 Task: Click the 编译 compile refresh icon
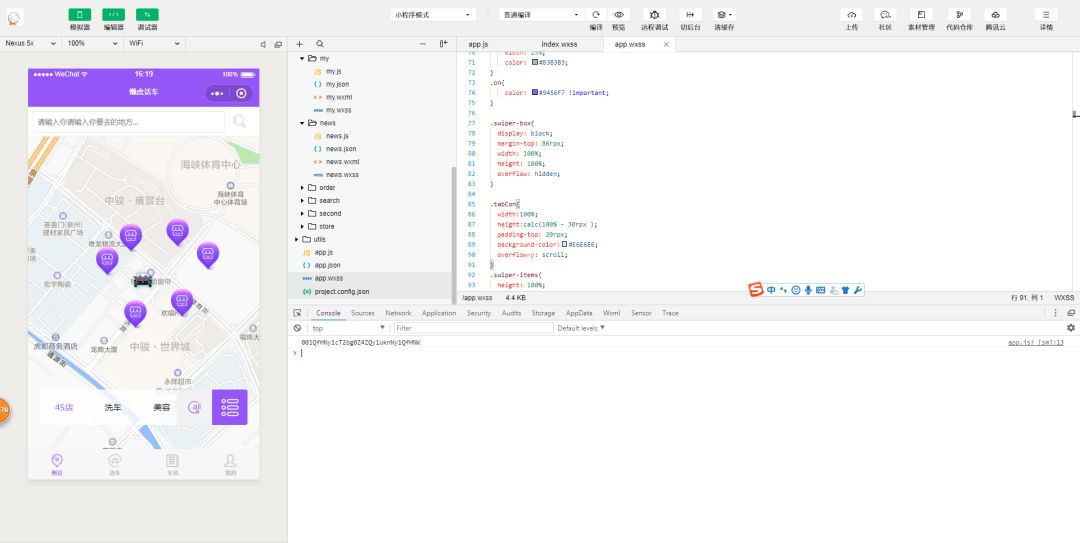click(x=596, y=14)
